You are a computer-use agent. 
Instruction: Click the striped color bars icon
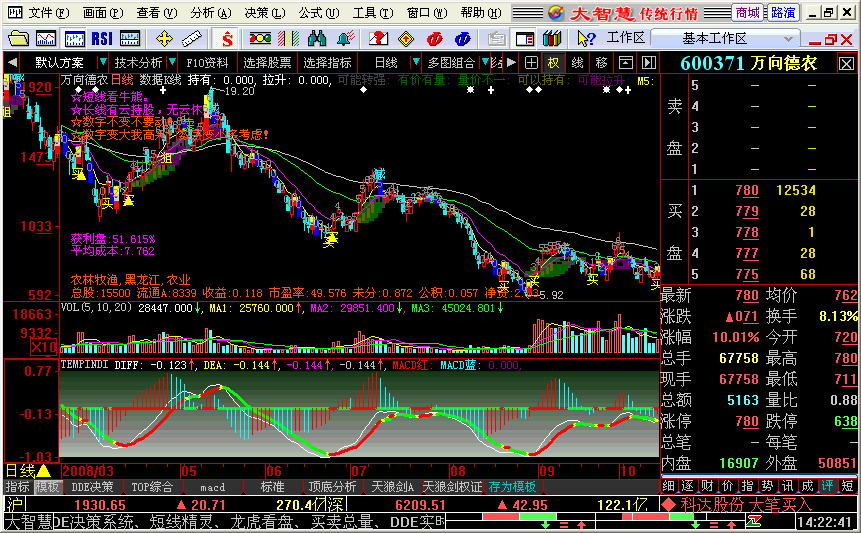coord(288,38)
